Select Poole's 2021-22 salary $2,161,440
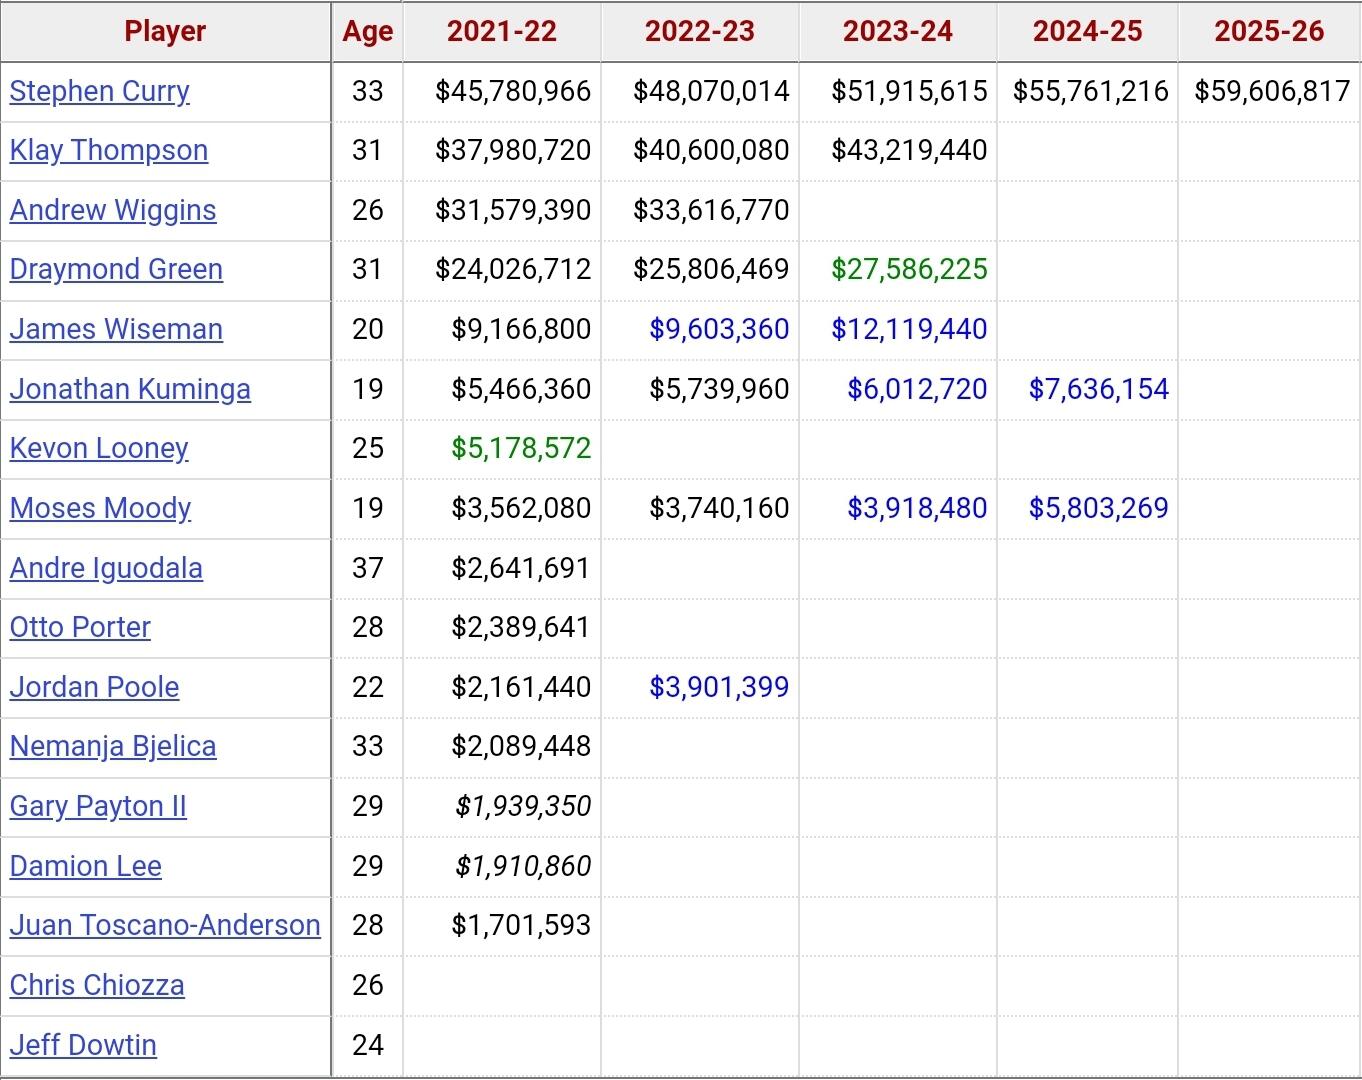The image size is (1362, 1080). pos(521,687)
